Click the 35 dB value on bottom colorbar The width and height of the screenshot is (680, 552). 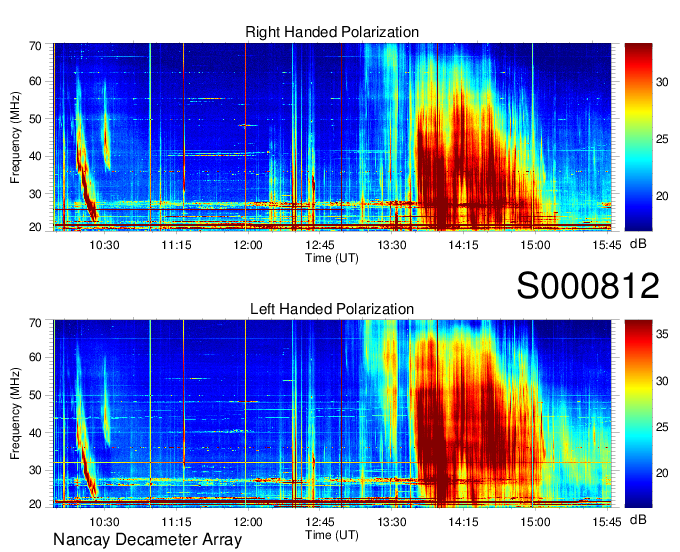(662, 334)
